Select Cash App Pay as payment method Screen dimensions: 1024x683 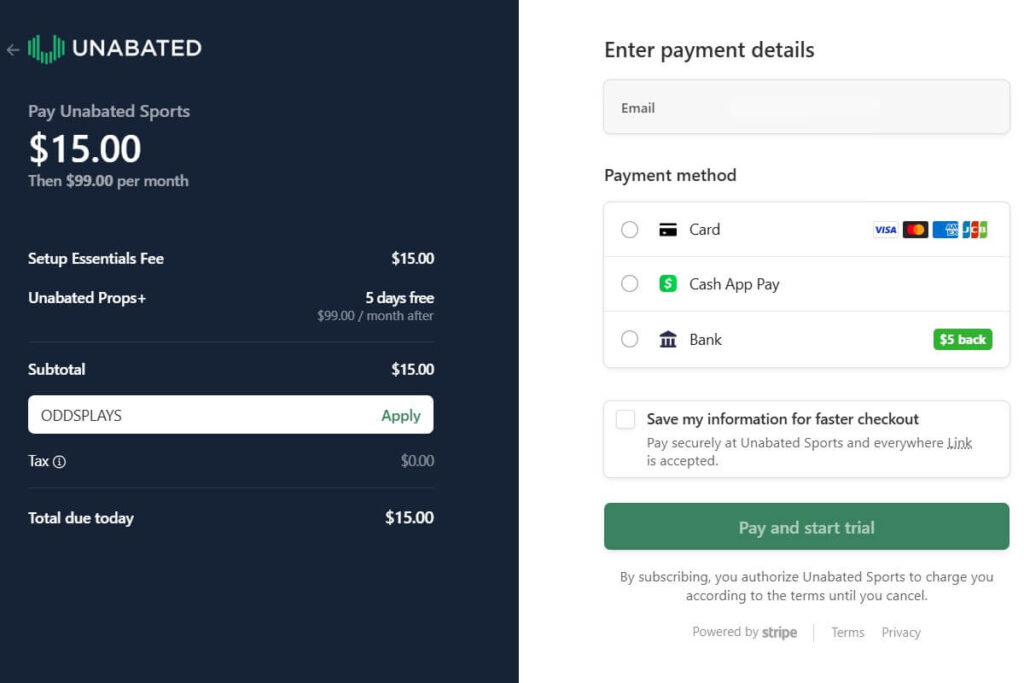pos(629,284)
